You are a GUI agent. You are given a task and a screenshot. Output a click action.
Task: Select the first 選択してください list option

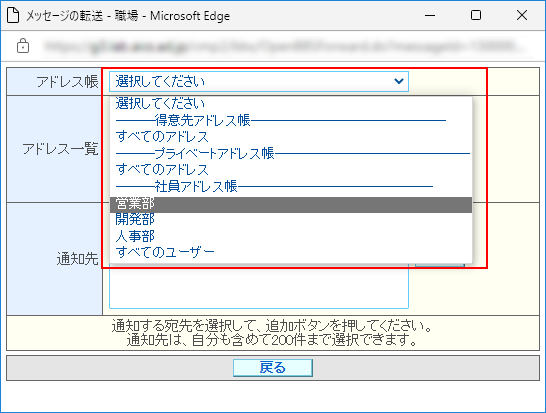click(x=291, y=103)
